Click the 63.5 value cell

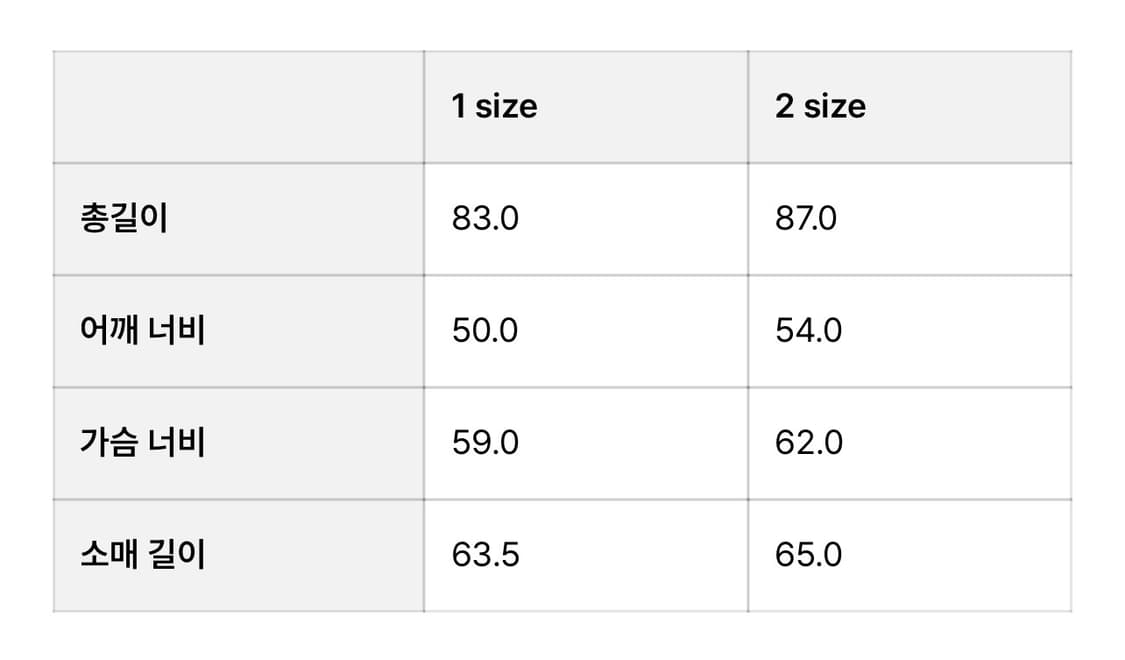pos(485,554)
